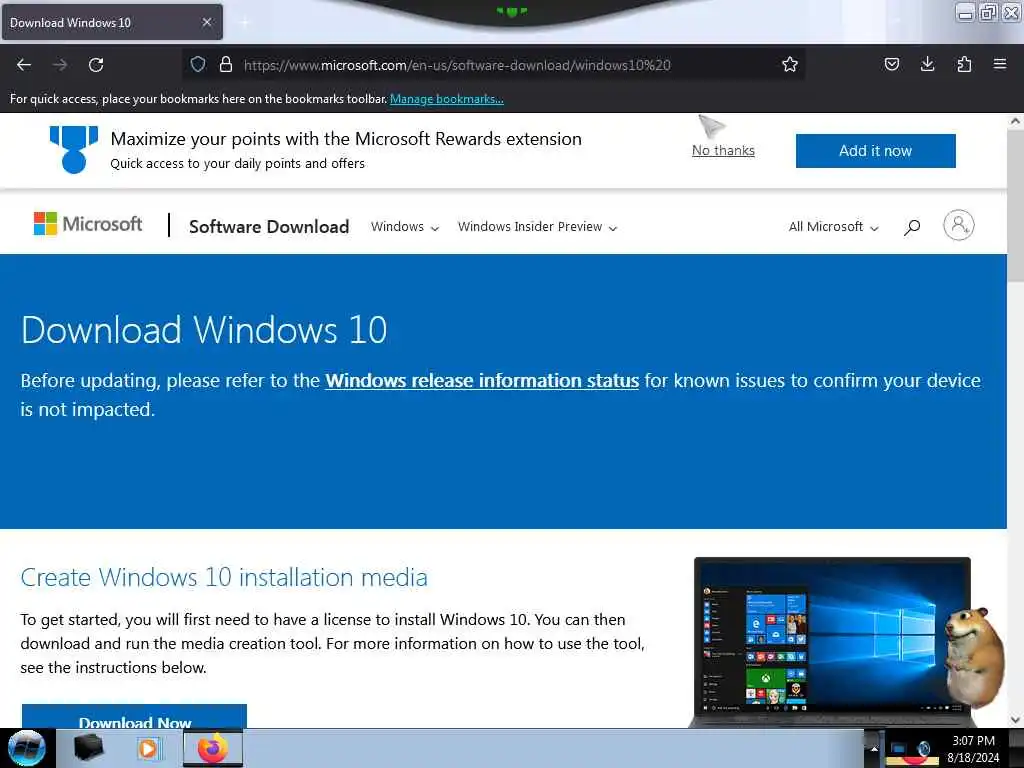Click the URL address bar field
This screenshot has width=1024, height=768.
pyautogui.click(x=493, y=65)
